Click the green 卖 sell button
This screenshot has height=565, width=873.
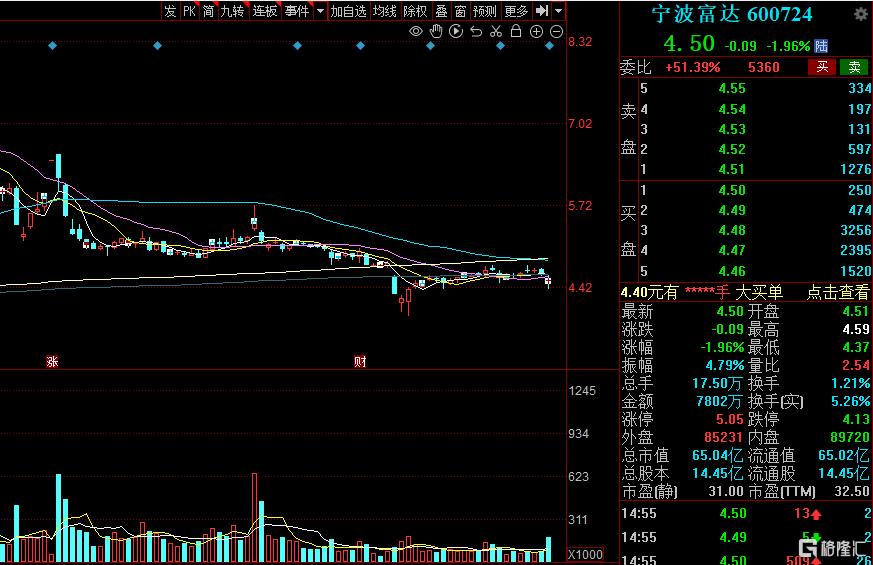[x=854, y=67]
